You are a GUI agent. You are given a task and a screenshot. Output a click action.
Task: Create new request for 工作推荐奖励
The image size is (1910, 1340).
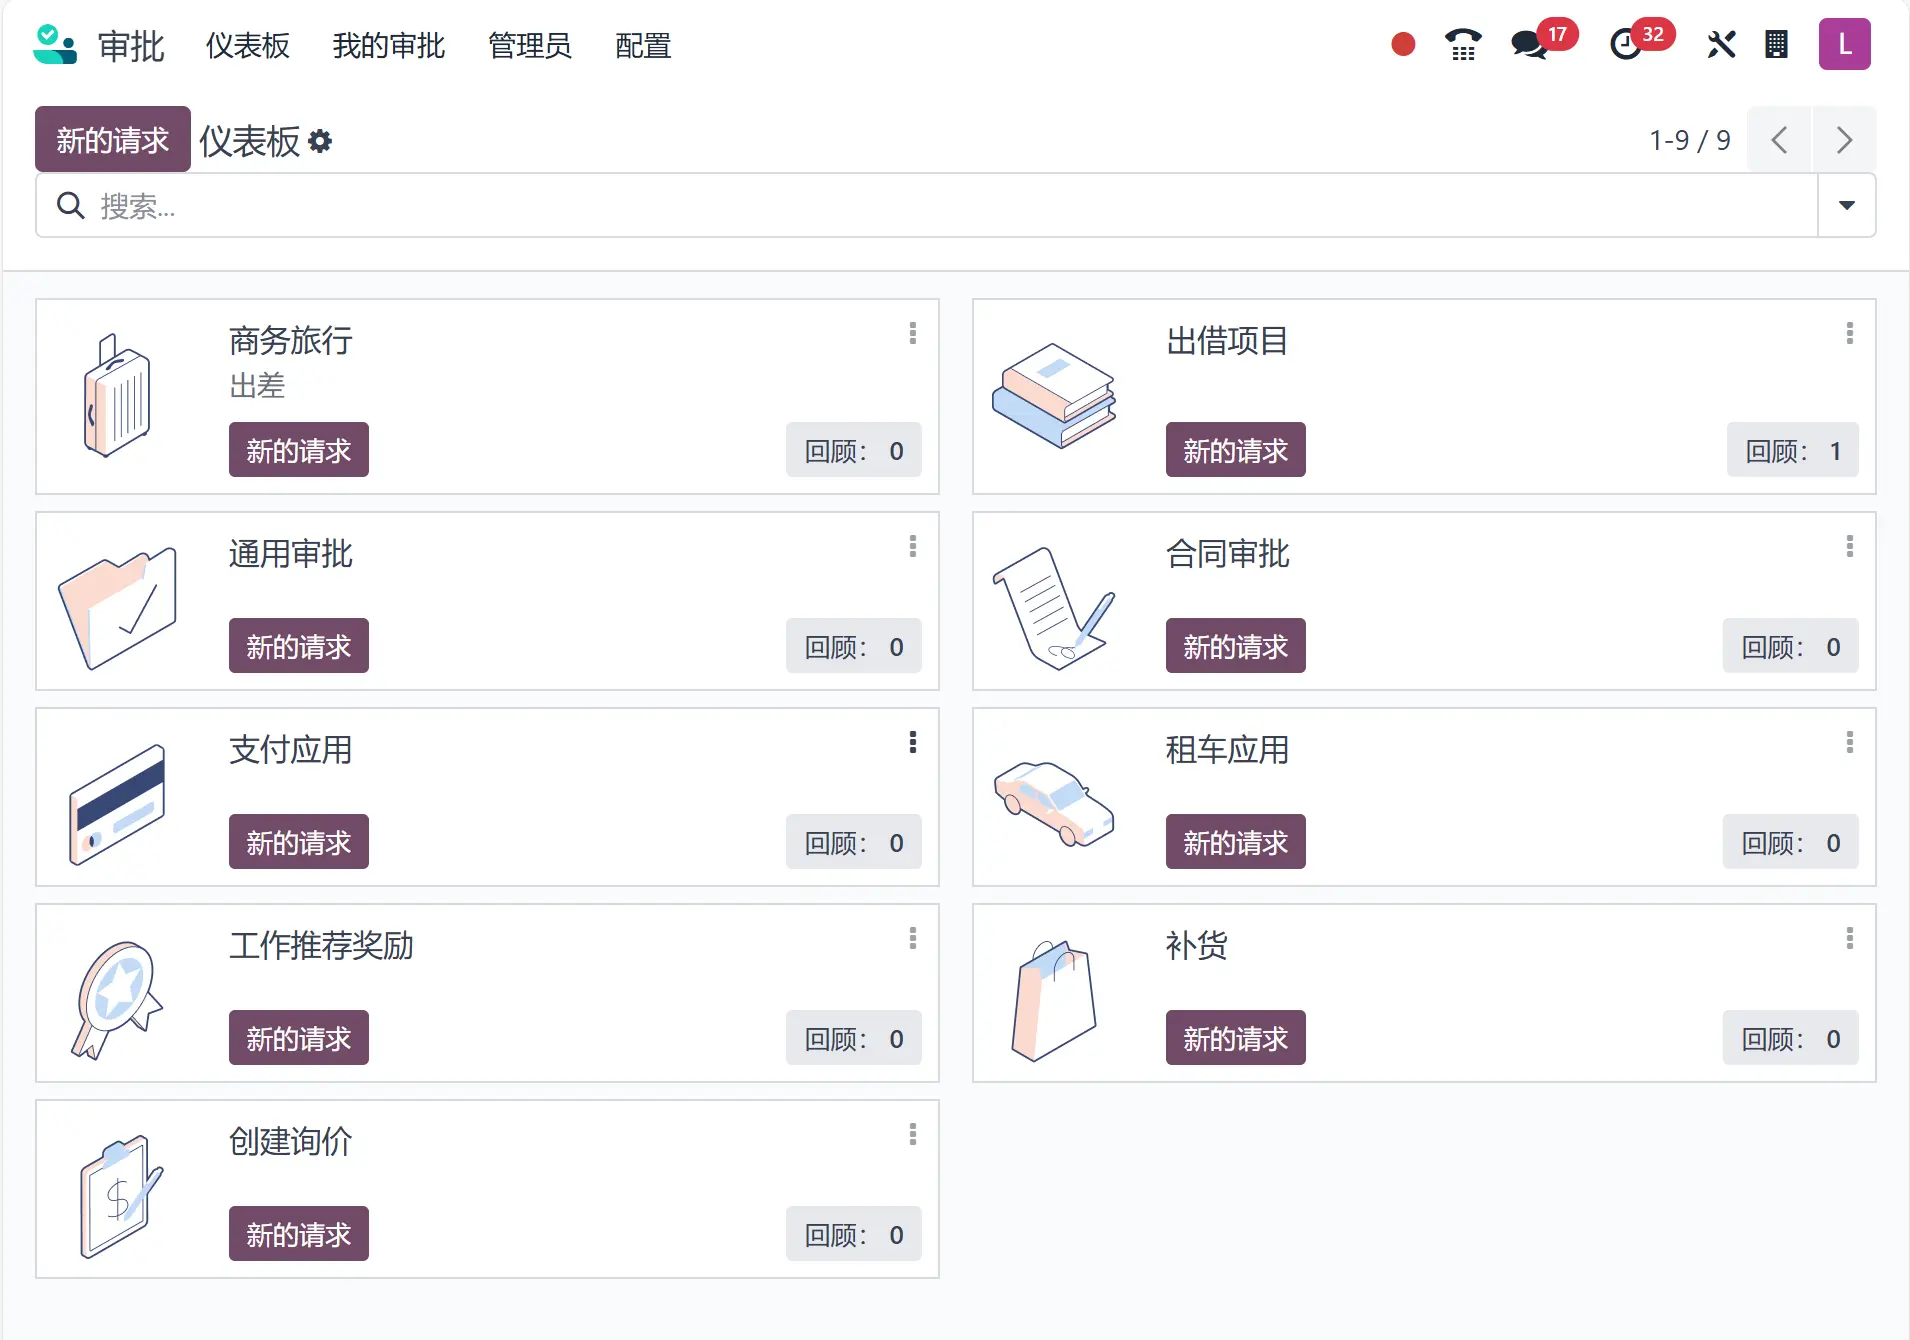coord(299,1038)
